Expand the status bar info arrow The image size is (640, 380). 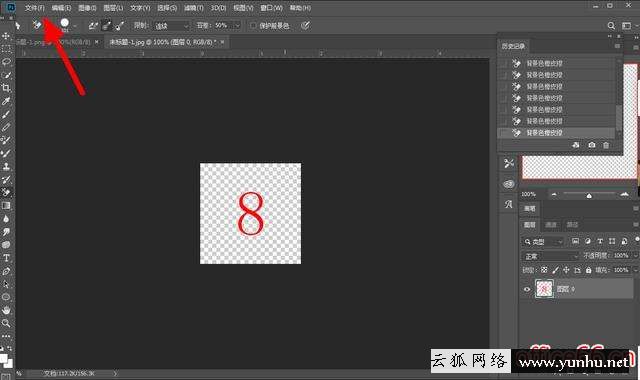[115, 373]
